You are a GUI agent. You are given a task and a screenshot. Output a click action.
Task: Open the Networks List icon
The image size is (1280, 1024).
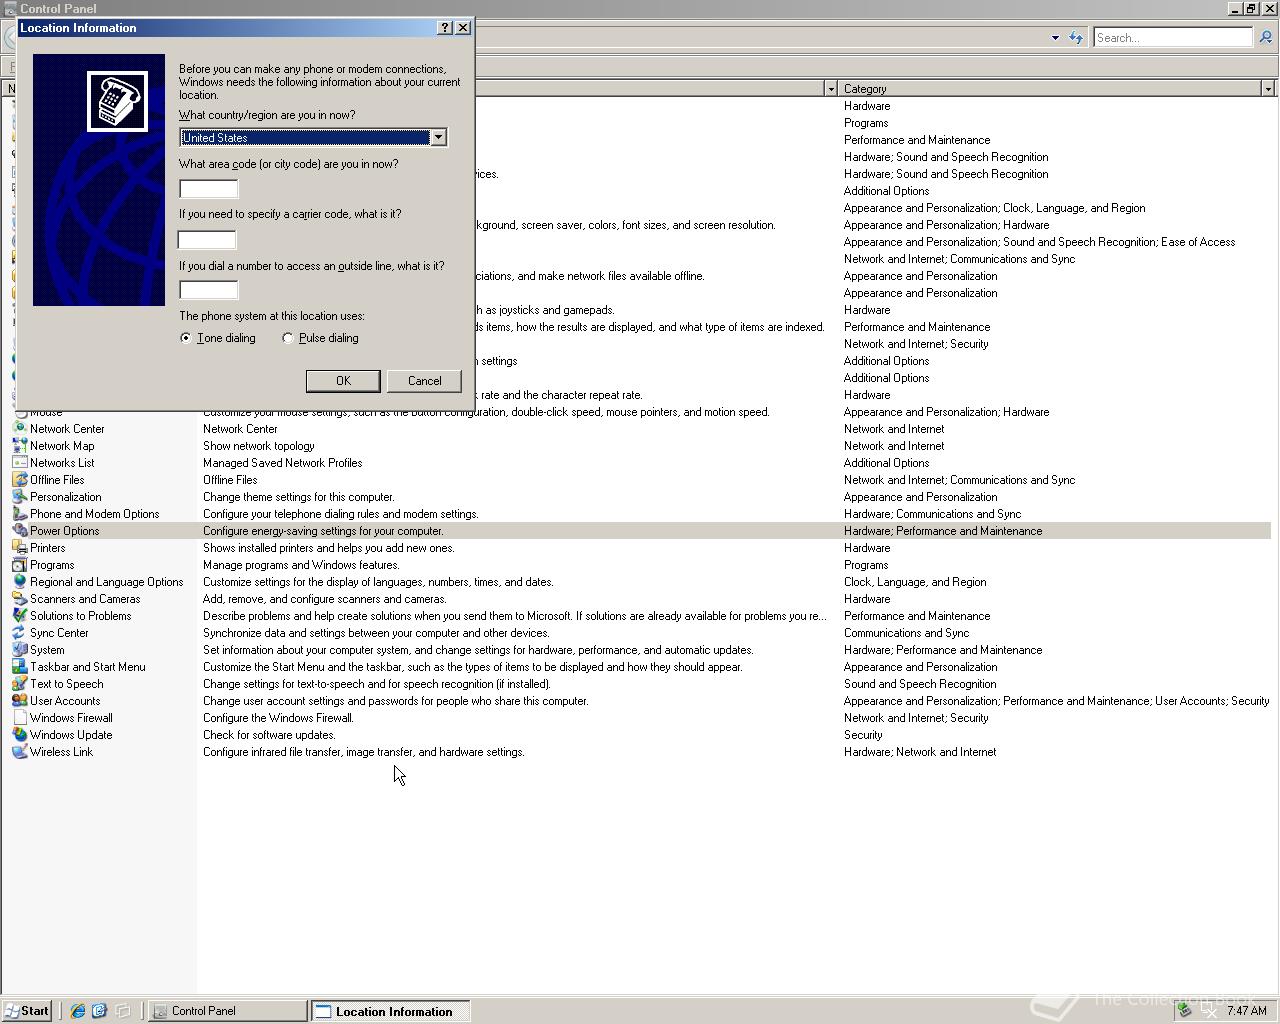19,463
